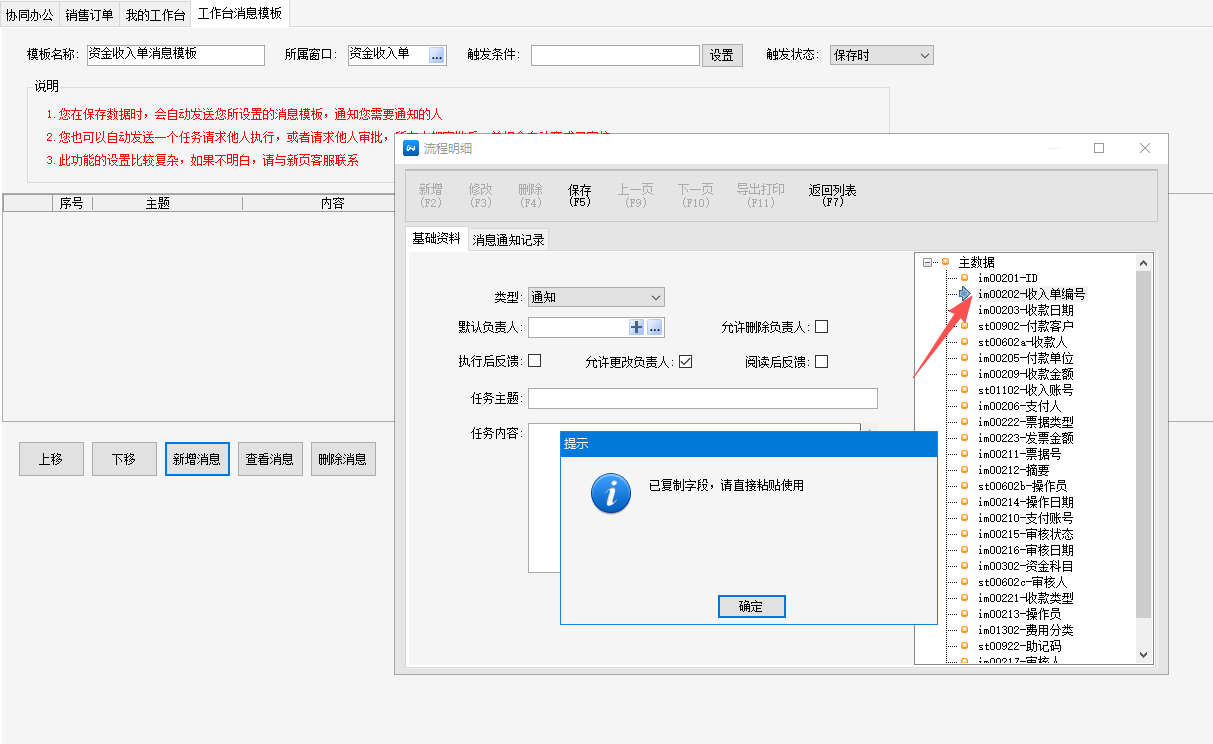Click 返回列表 (F7) in the toolbar

coord(832,195)
